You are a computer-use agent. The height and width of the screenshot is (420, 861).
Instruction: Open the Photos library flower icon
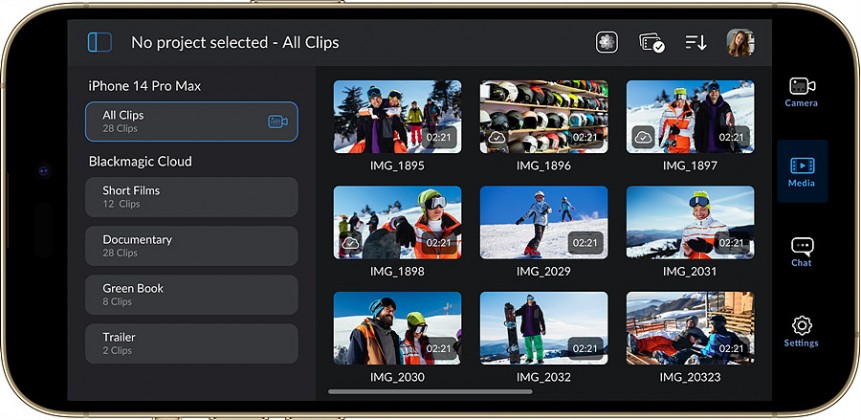click(x=607, y=42)
